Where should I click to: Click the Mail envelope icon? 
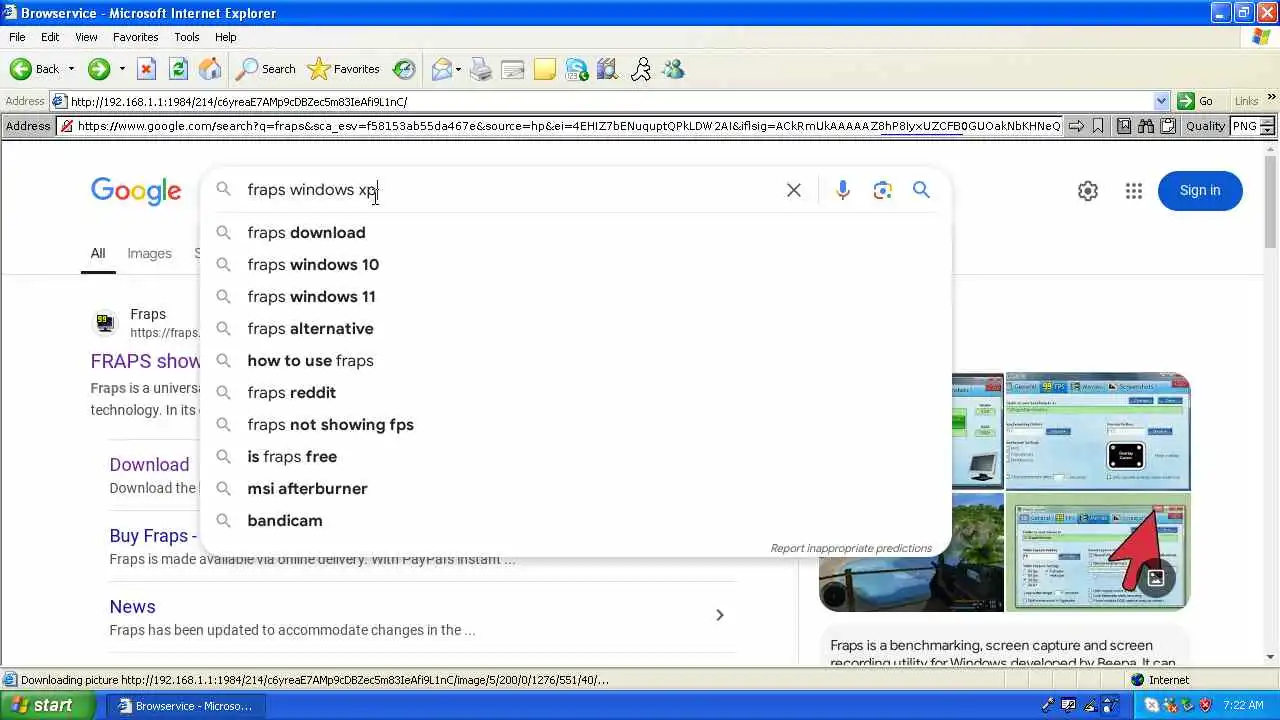click(441, 69)
